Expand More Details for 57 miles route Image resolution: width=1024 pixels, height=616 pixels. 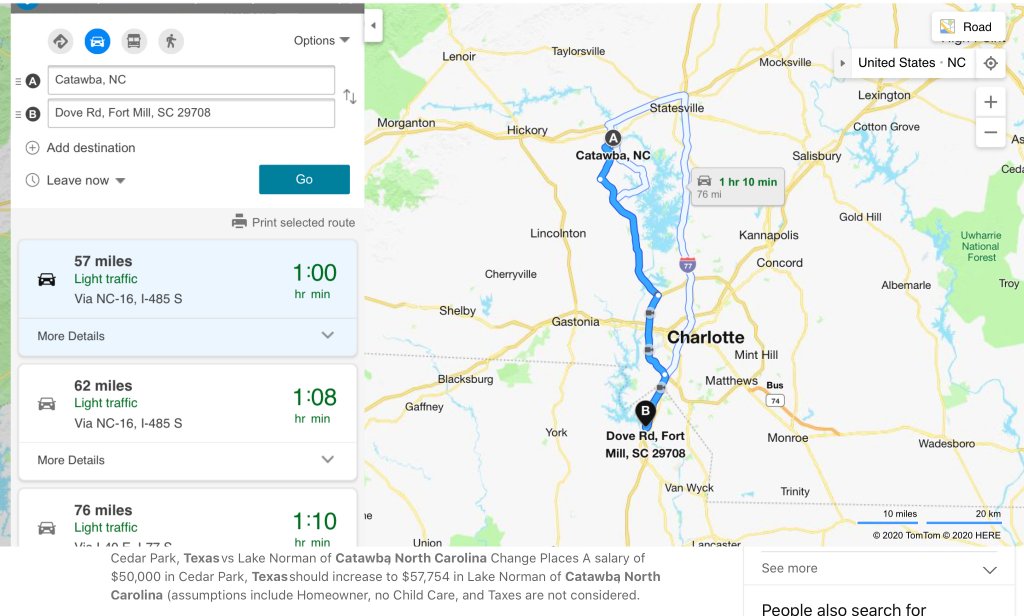tap(187, 336)
